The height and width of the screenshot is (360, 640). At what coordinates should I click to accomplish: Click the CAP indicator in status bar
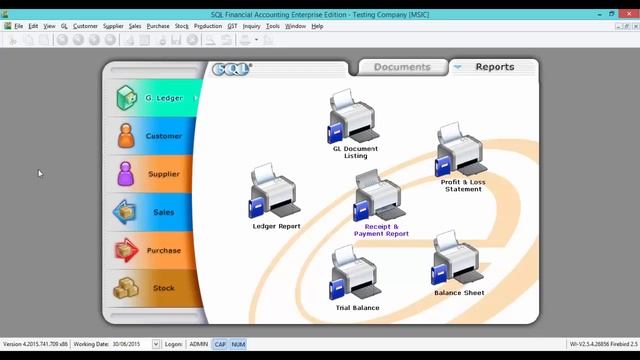click(220, 344)
